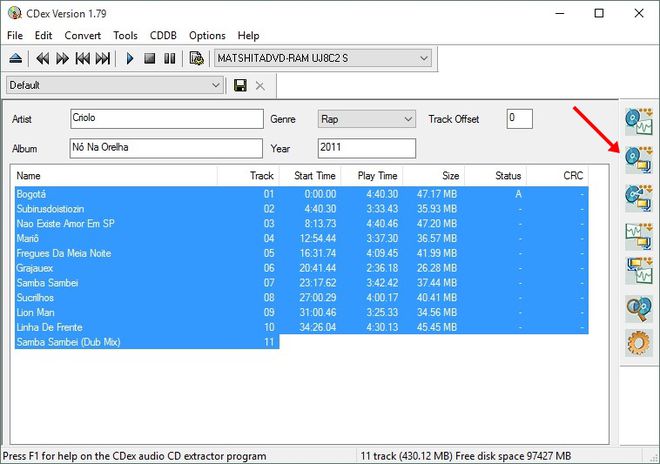Click the Track Offset input field

coord(519,119)
